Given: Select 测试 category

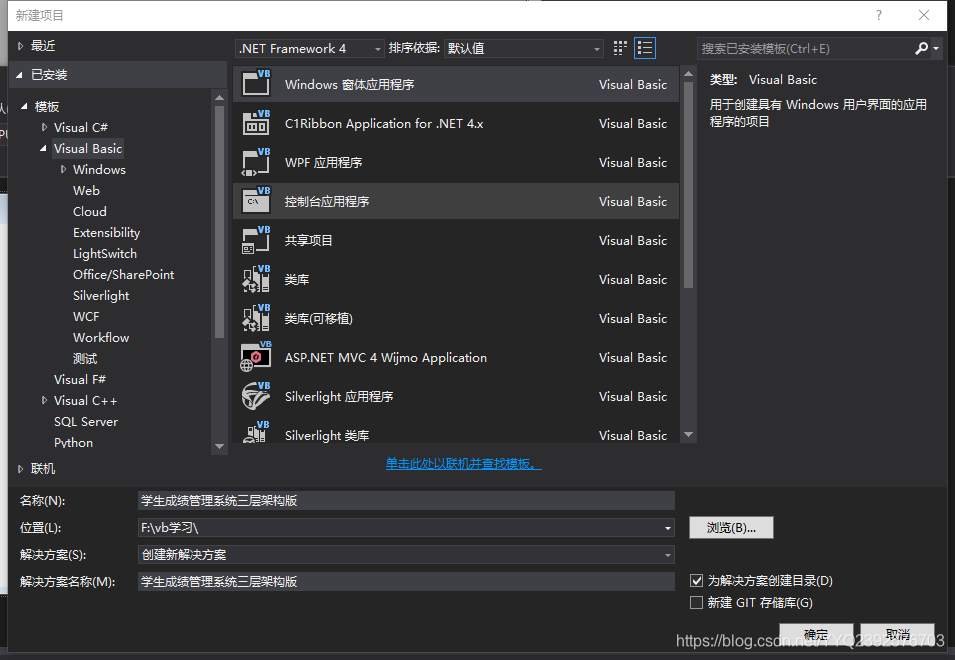Looking at the screenshot, I should [x=85, y=359].
